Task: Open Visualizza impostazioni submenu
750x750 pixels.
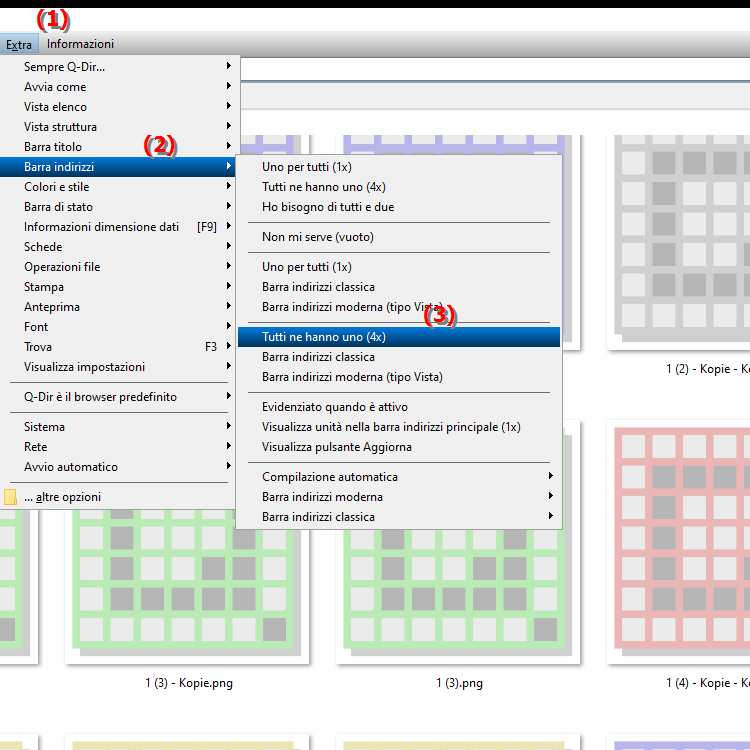Action: (x=118, y=367)
